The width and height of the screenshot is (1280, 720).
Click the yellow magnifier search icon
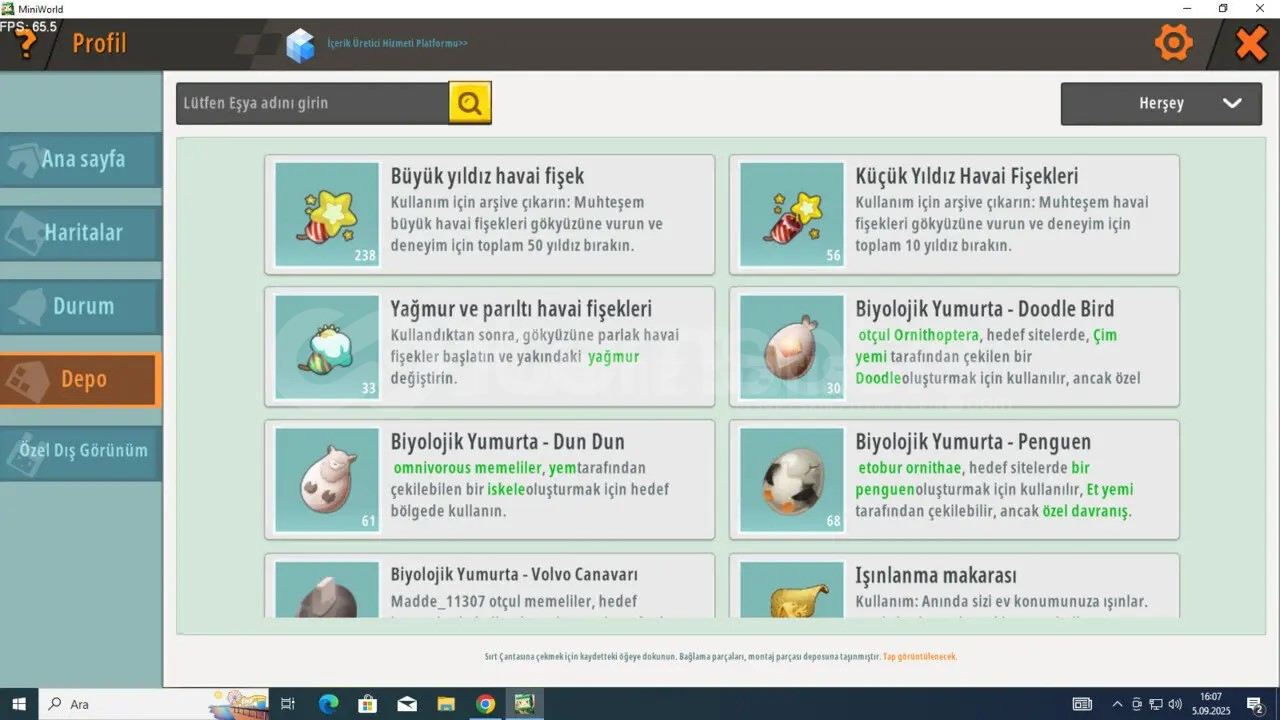(470, 102)
